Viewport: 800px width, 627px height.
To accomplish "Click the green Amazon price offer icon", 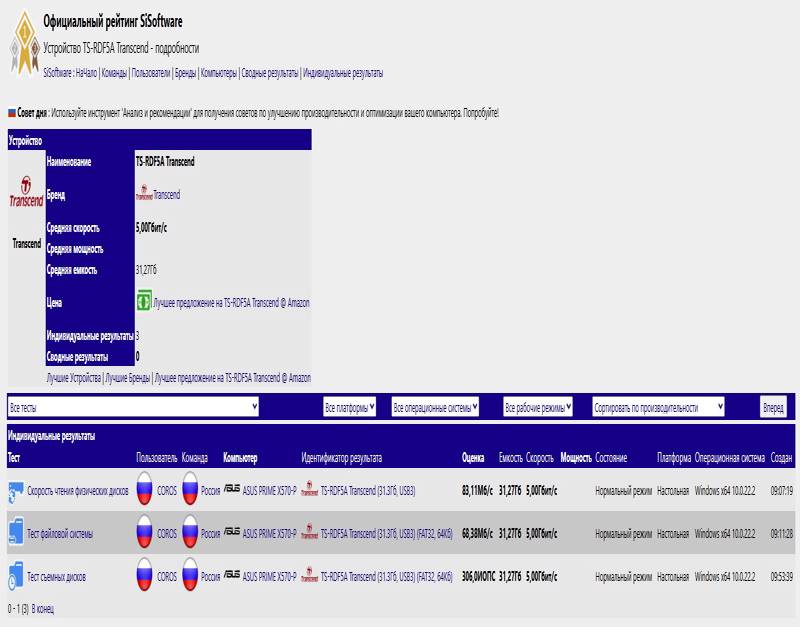I will (143, 301).
